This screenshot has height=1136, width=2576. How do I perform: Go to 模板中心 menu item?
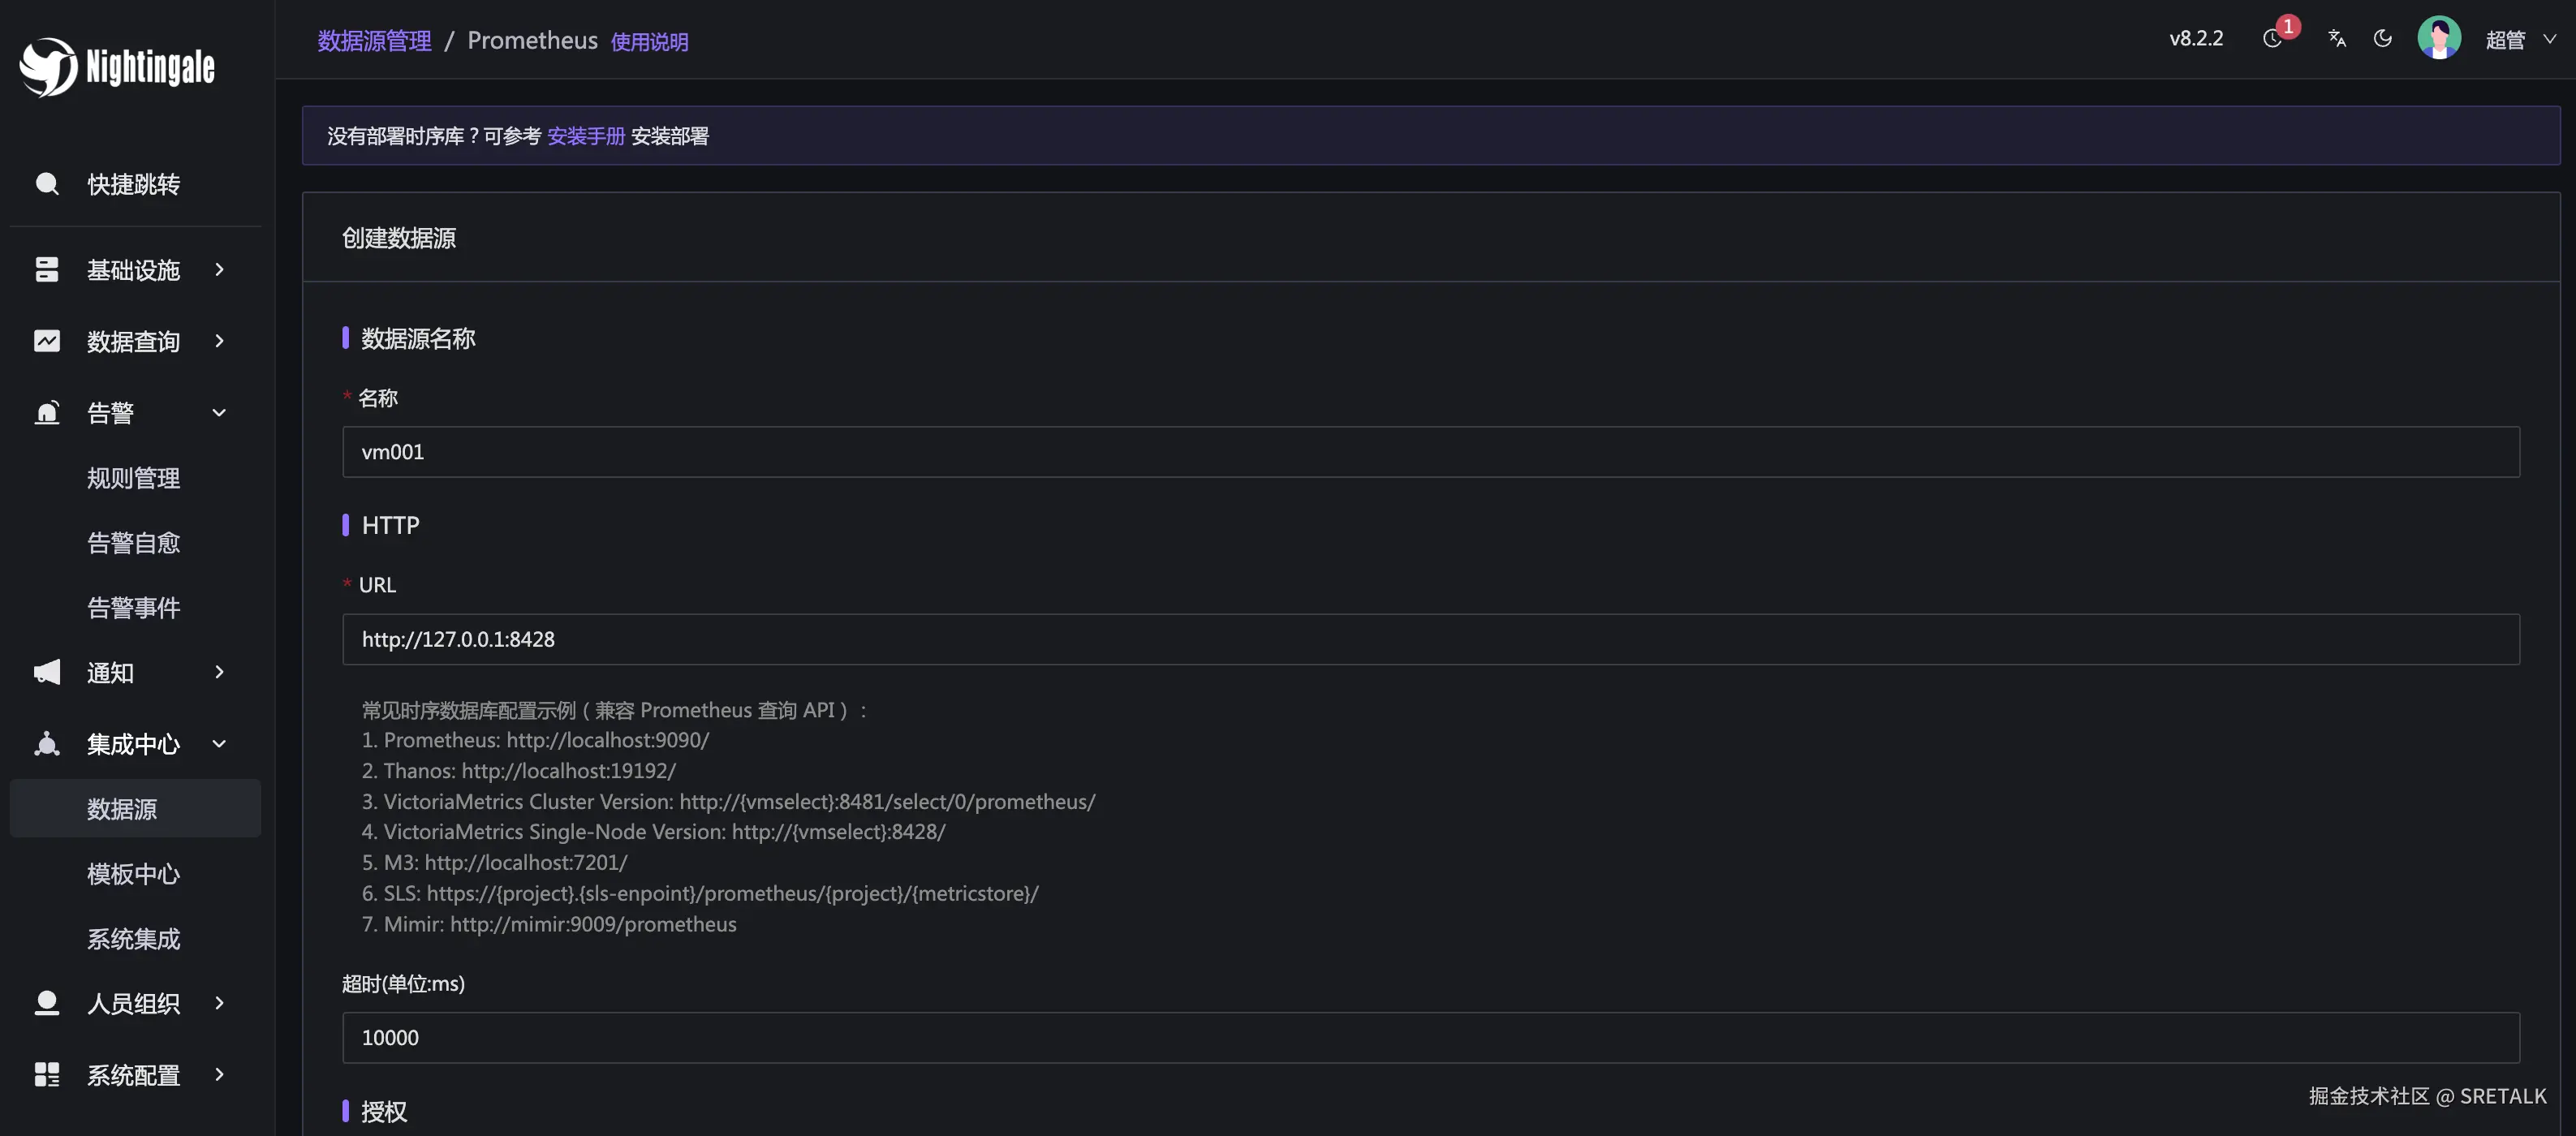[133, 874]
